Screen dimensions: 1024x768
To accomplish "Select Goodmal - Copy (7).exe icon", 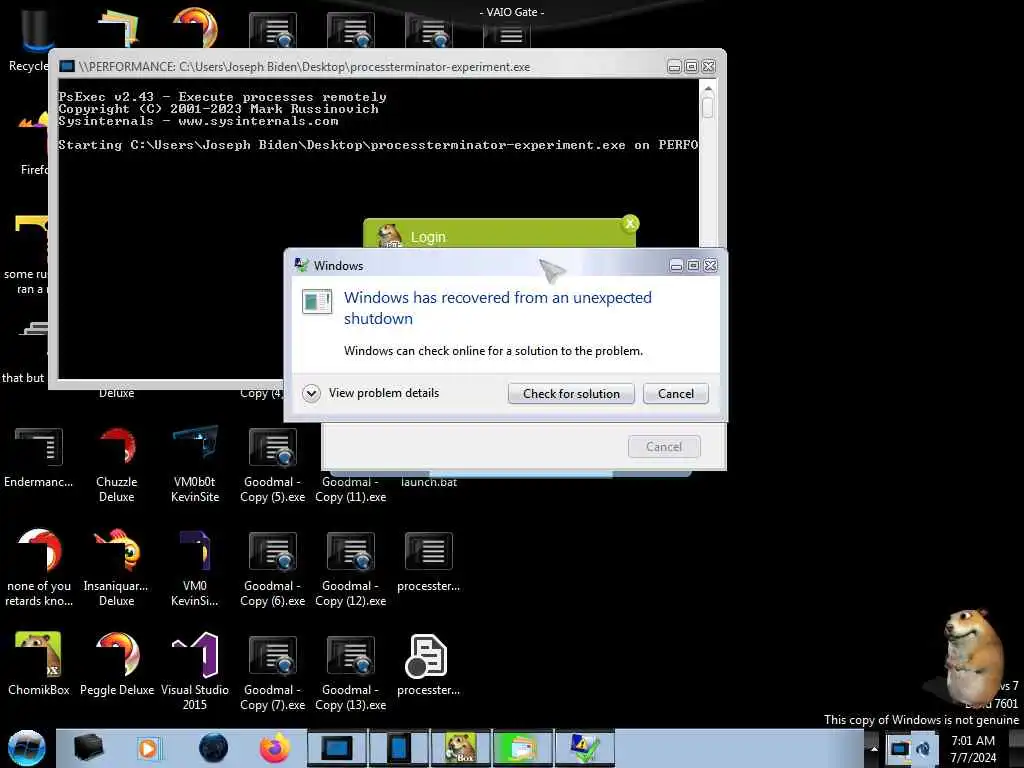I will [x=272, y=673].
